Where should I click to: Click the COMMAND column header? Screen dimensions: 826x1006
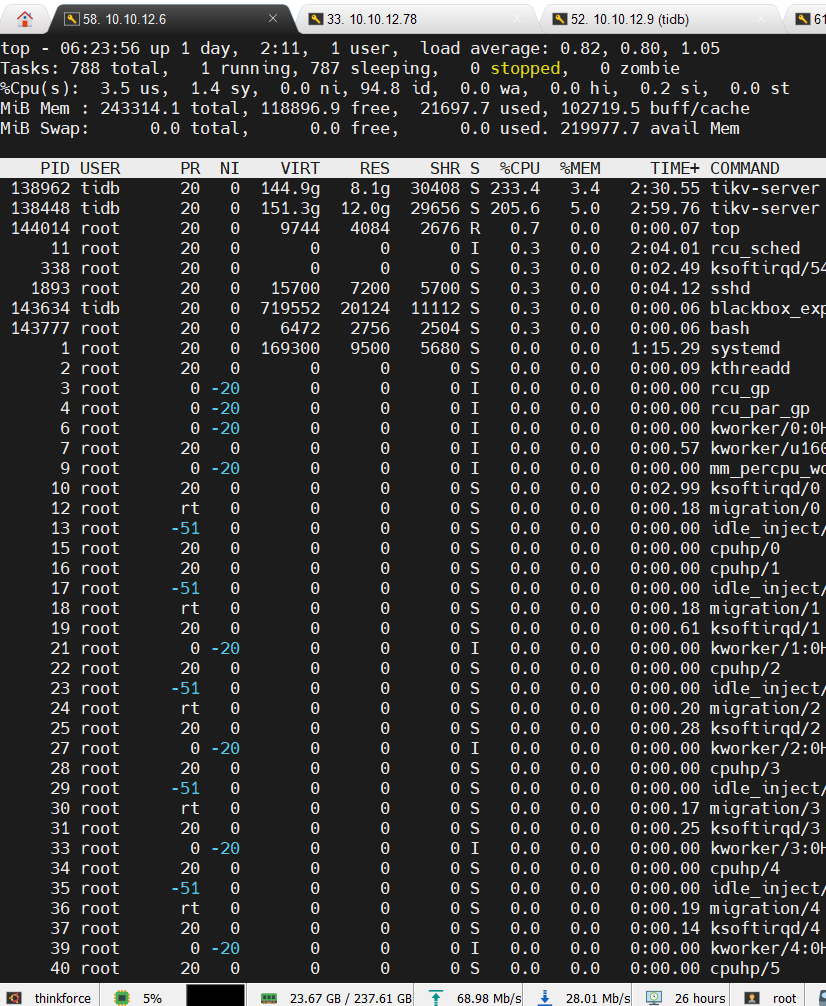point(744,168)
